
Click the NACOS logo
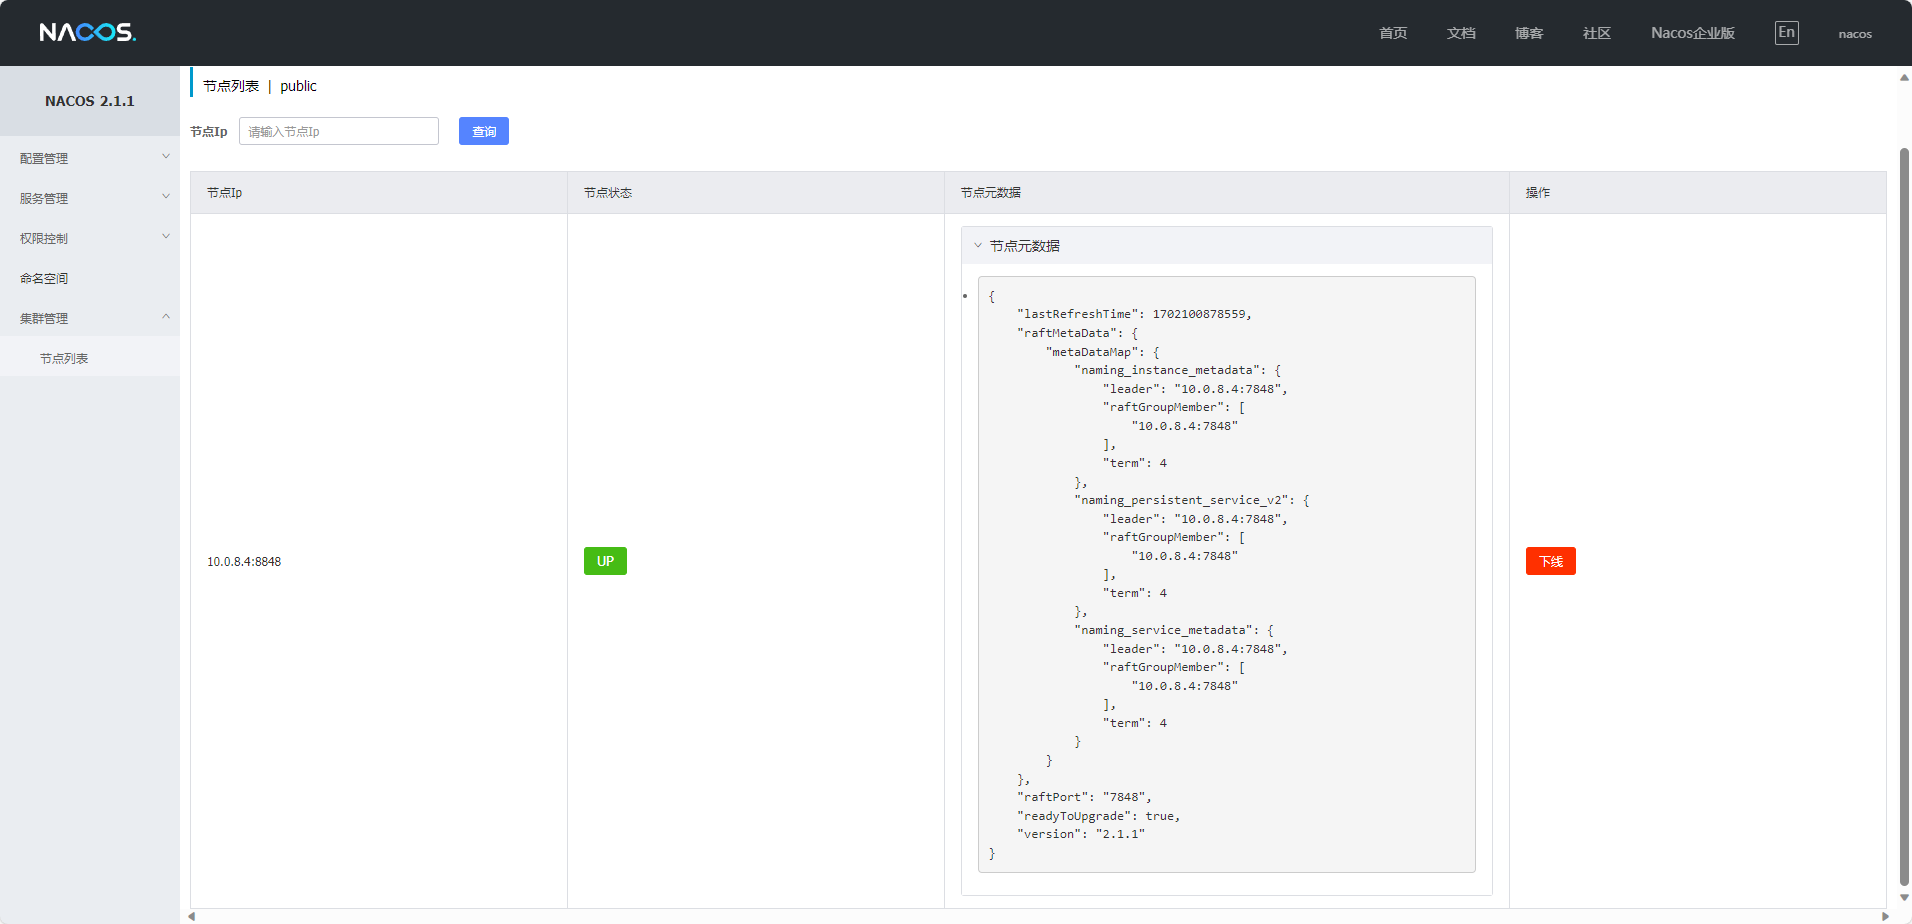pyautogui.click(x=88, y=32)
